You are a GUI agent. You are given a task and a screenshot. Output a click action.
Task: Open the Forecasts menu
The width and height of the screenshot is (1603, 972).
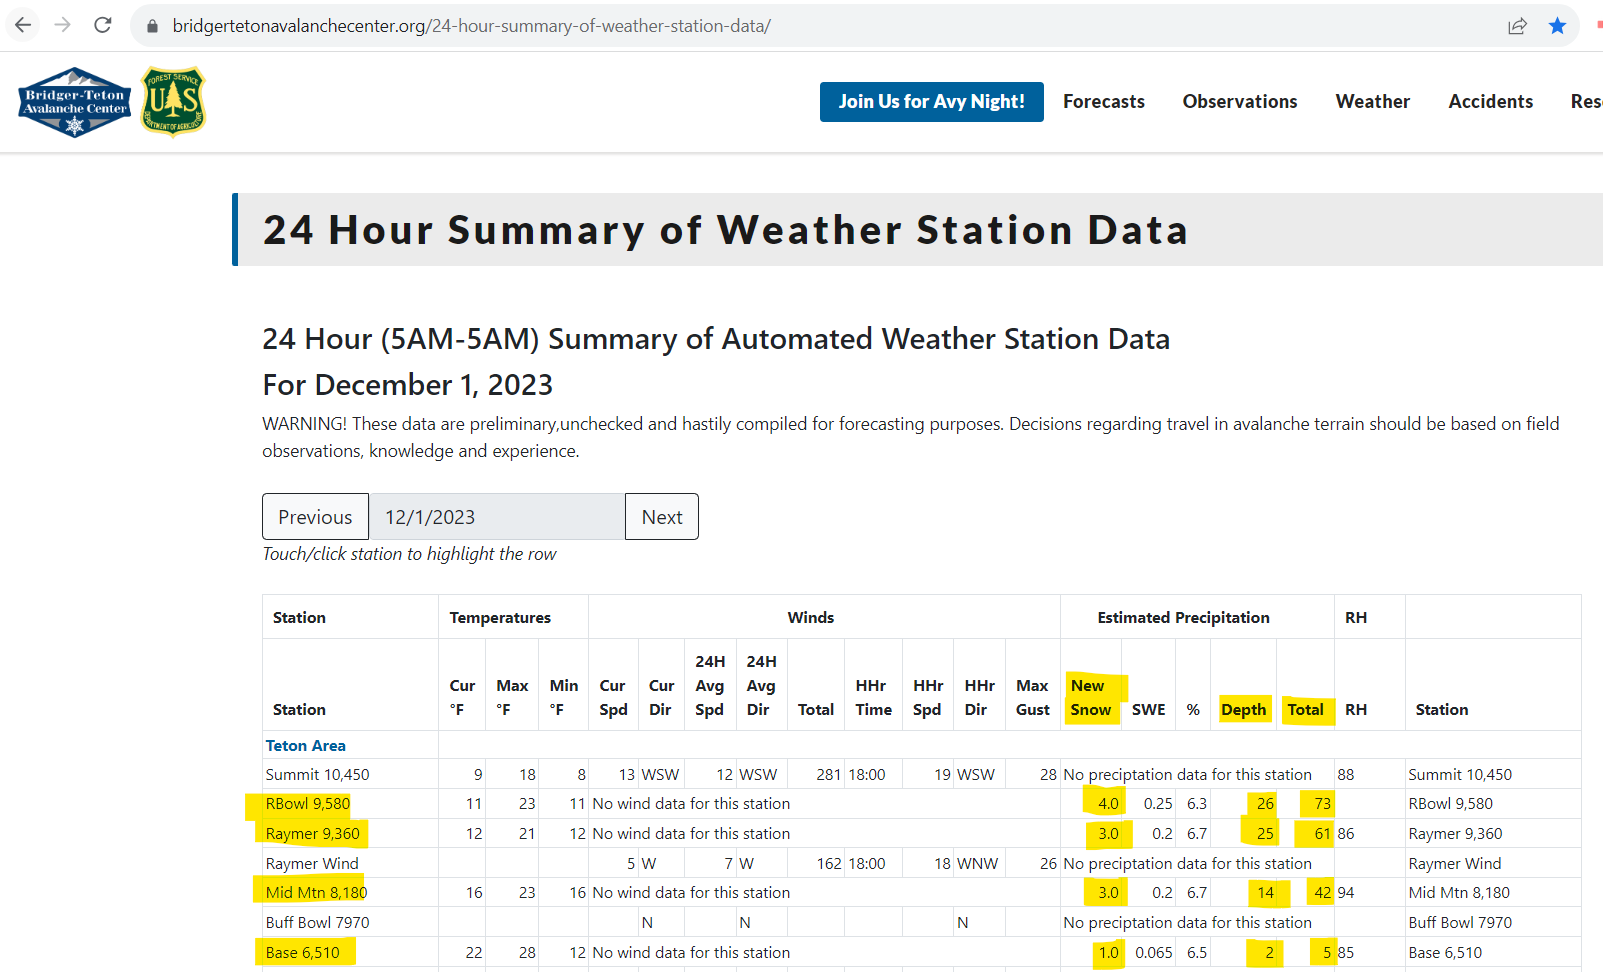pyautogui.click(x=1104, y=102)
